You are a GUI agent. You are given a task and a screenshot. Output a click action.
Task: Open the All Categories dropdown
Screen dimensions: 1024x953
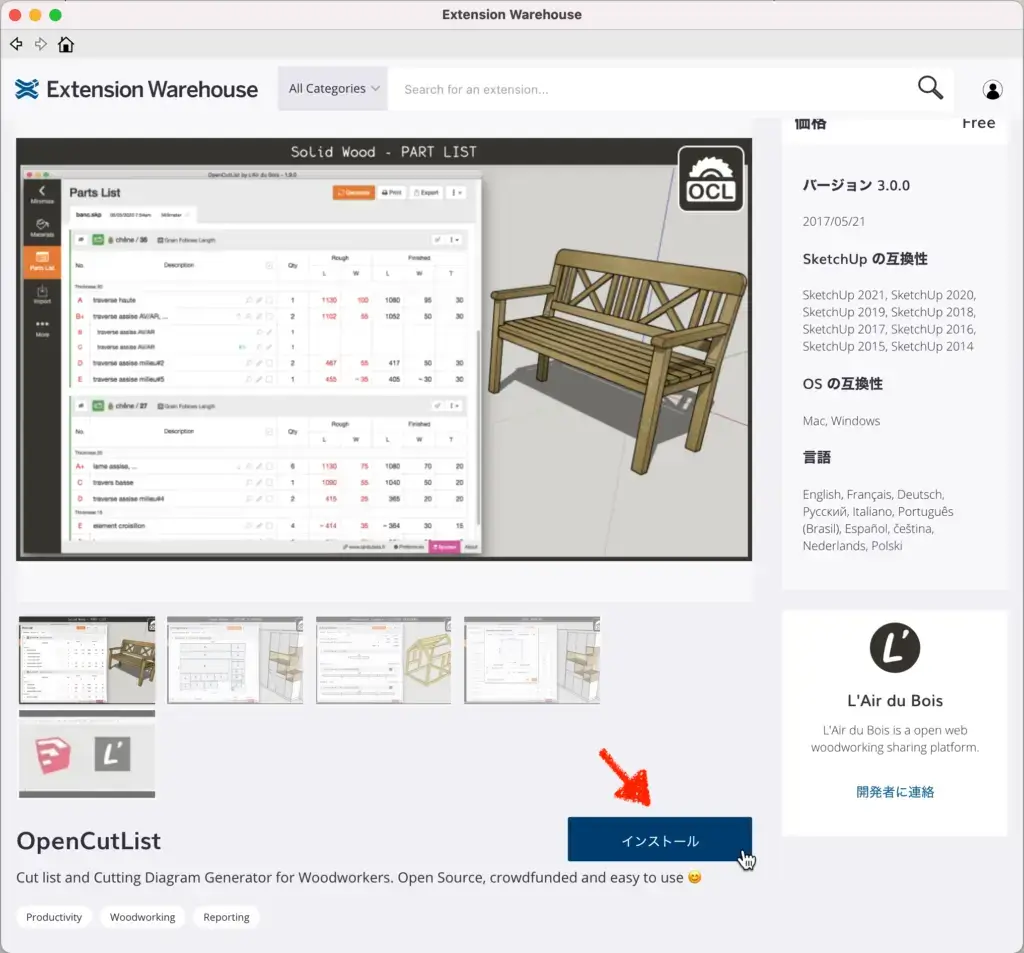[x=333, y=88]
